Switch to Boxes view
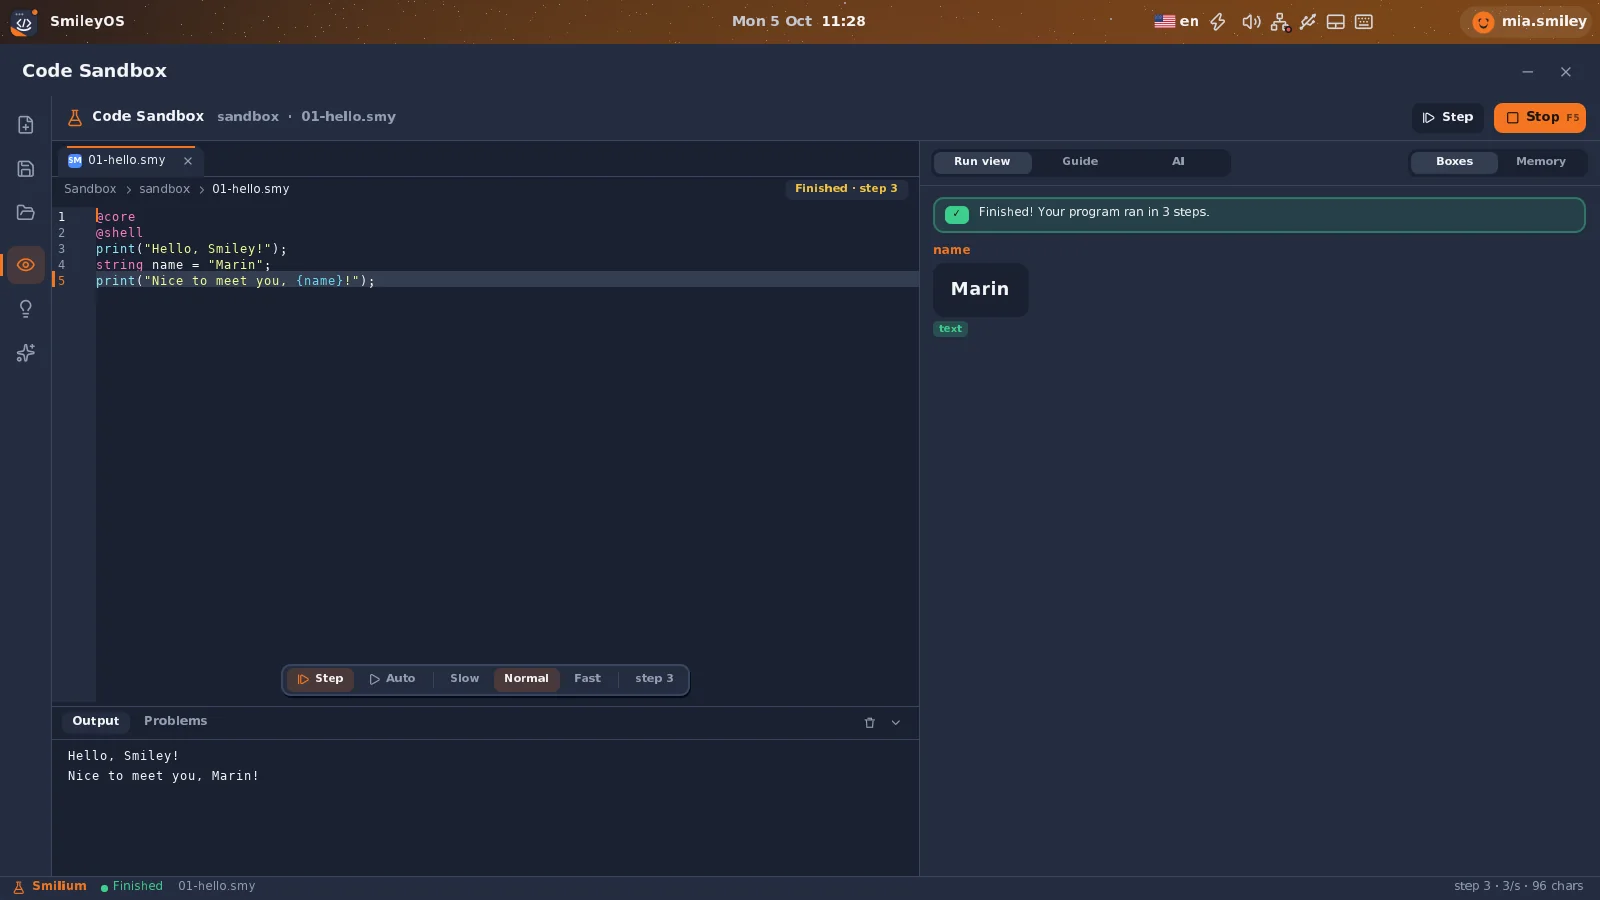Screen dimensions: 1600x900 tap(1454, 162)
